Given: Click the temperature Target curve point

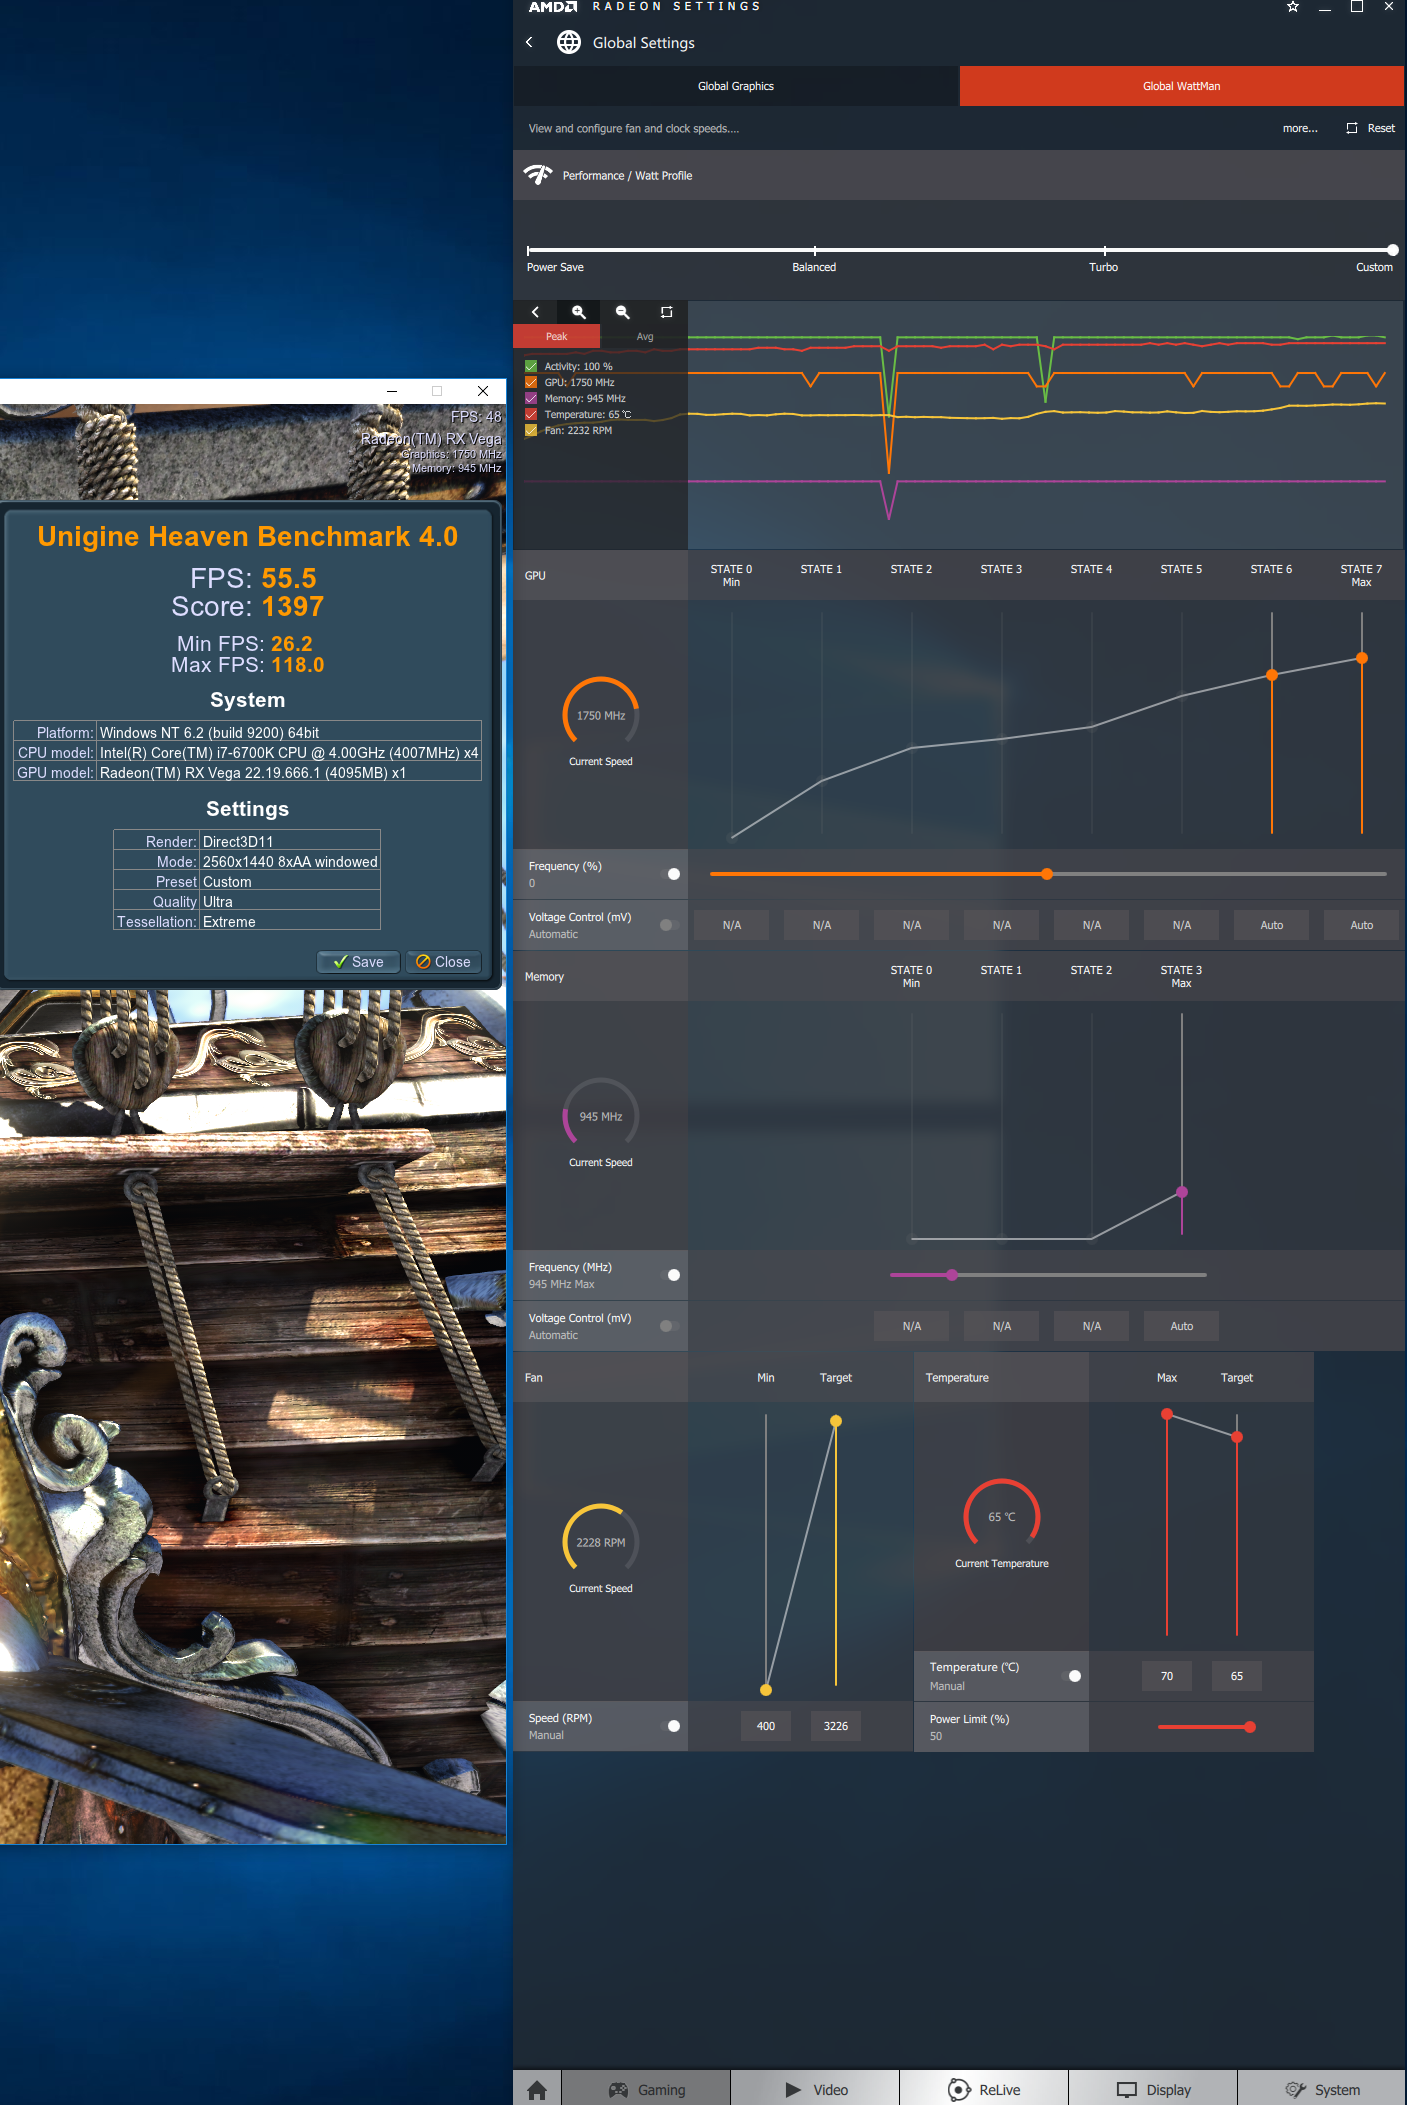Looking at the screenshot, I should coord(1237,1437).
